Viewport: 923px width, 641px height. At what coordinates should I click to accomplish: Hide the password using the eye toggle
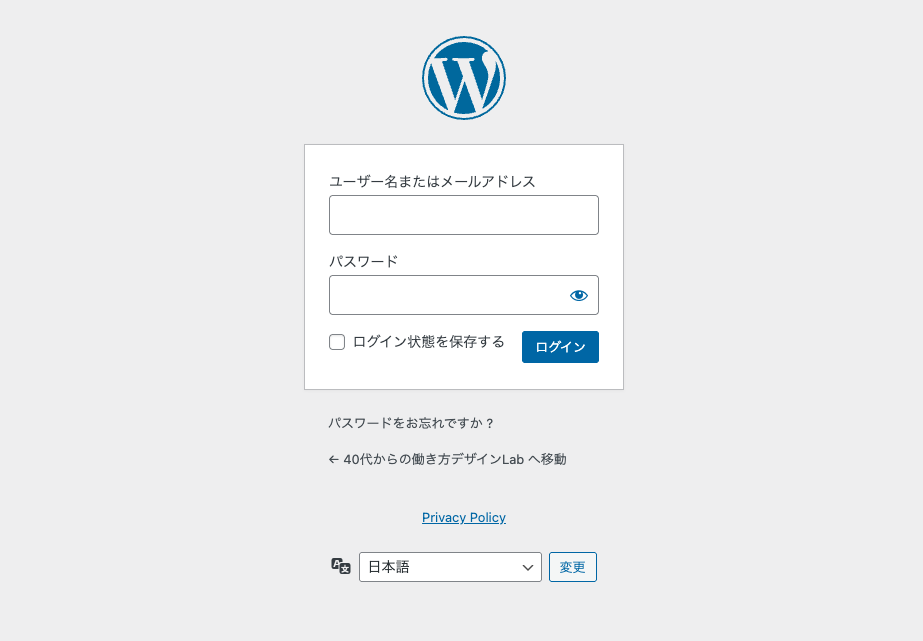581,295
